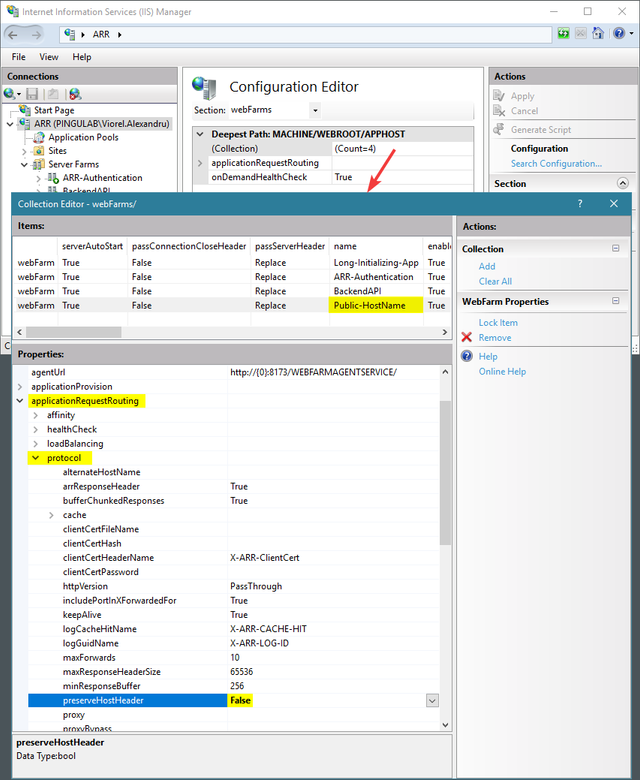Image resolution: width=640 pixels, height=780 pixels.
Task: Click the Cancel icon in Actions pane
Action: click(x=499, y=110)
